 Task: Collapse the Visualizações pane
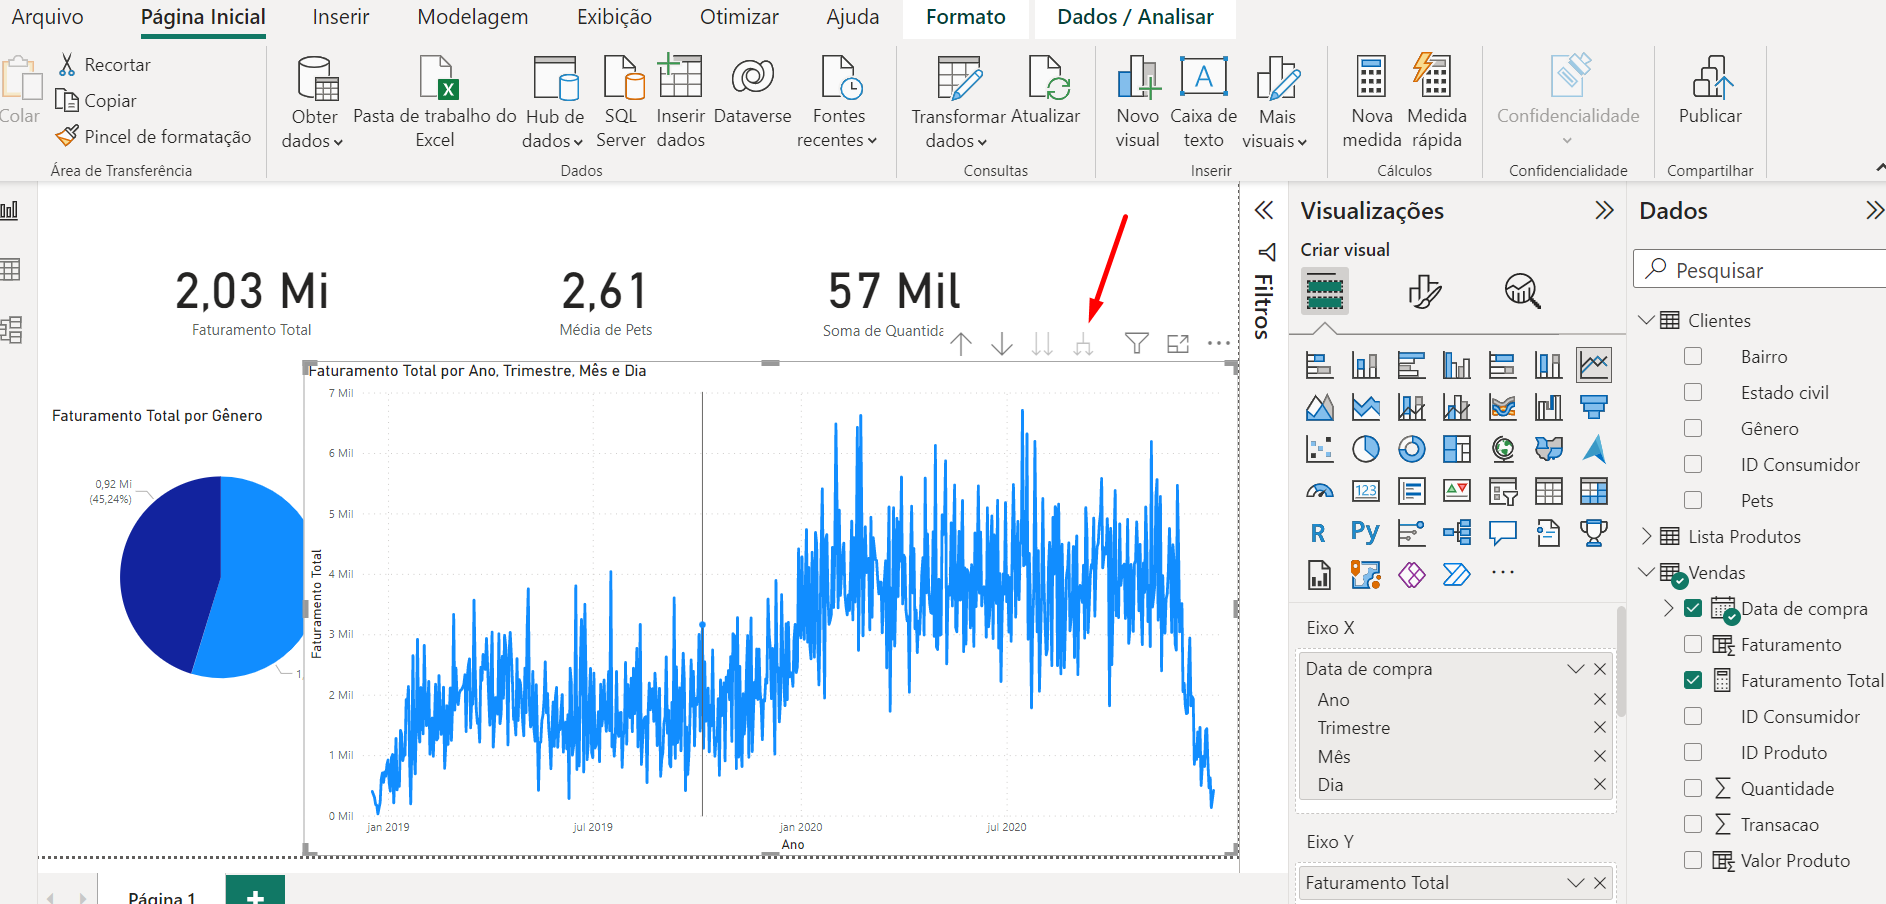(x=1604, y=210)
